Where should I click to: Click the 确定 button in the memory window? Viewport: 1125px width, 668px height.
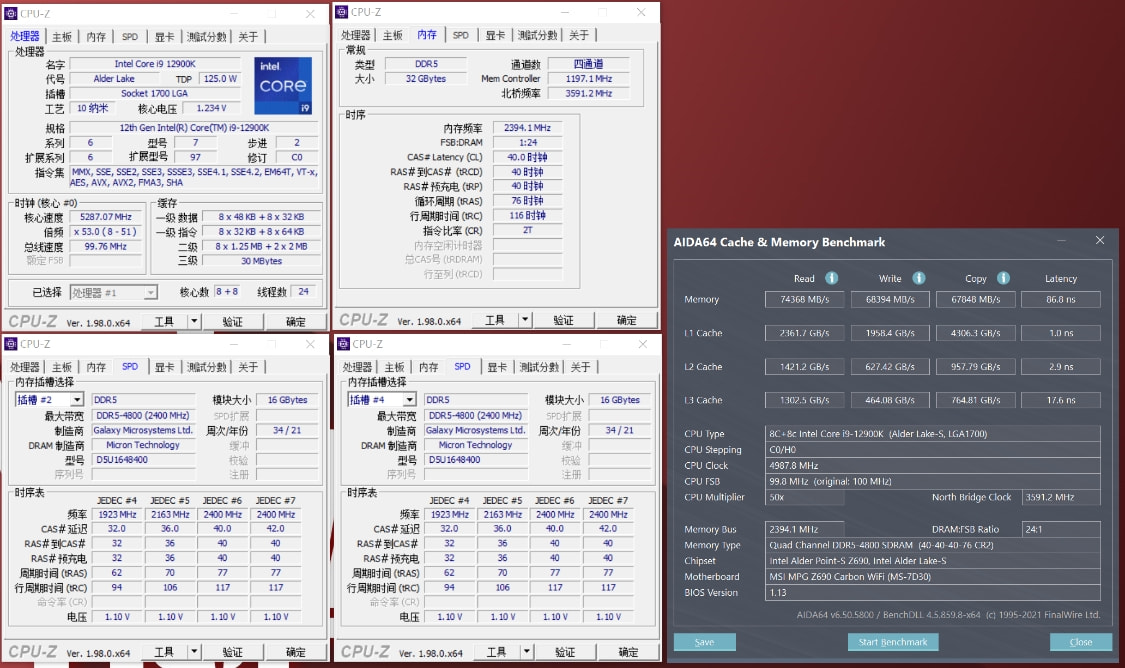coord(627,320)
